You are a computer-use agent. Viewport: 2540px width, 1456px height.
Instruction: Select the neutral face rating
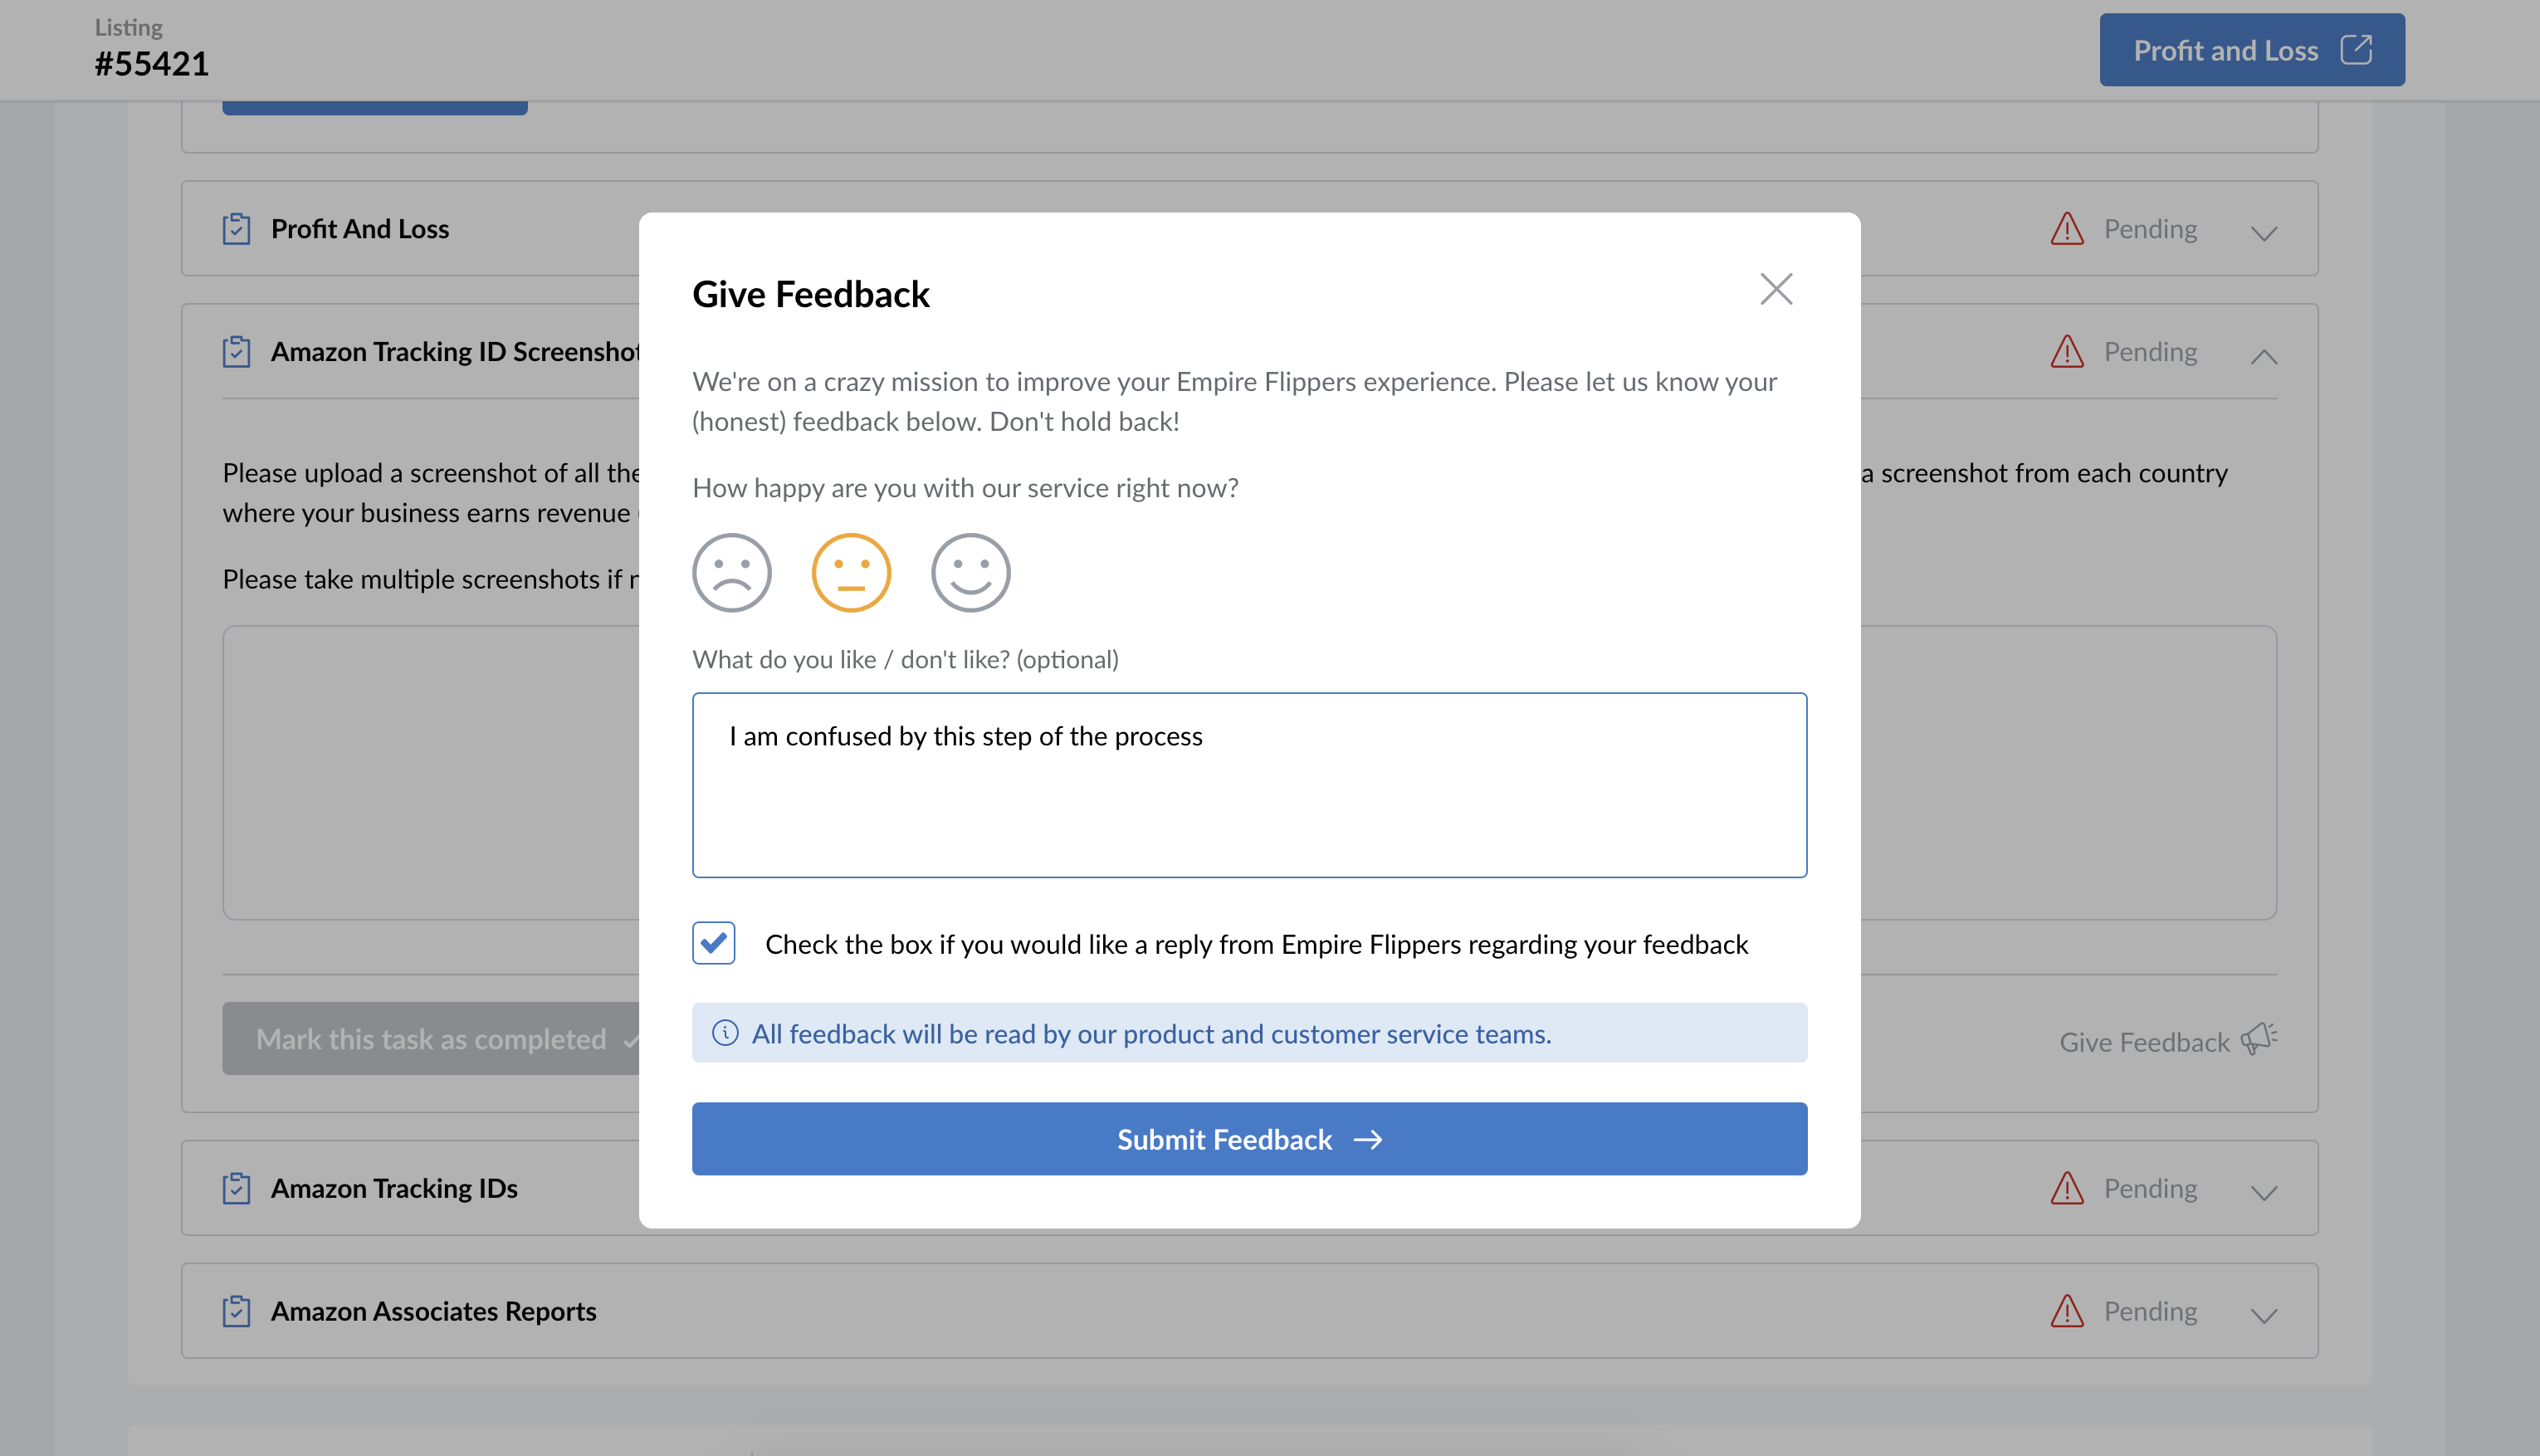[x=851, y=572]
